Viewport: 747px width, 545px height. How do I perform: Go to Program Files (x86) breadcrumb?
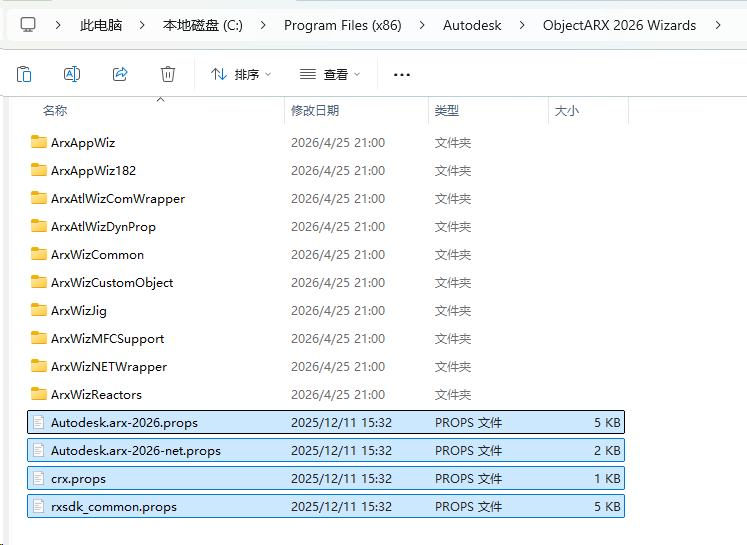point(343,25)
